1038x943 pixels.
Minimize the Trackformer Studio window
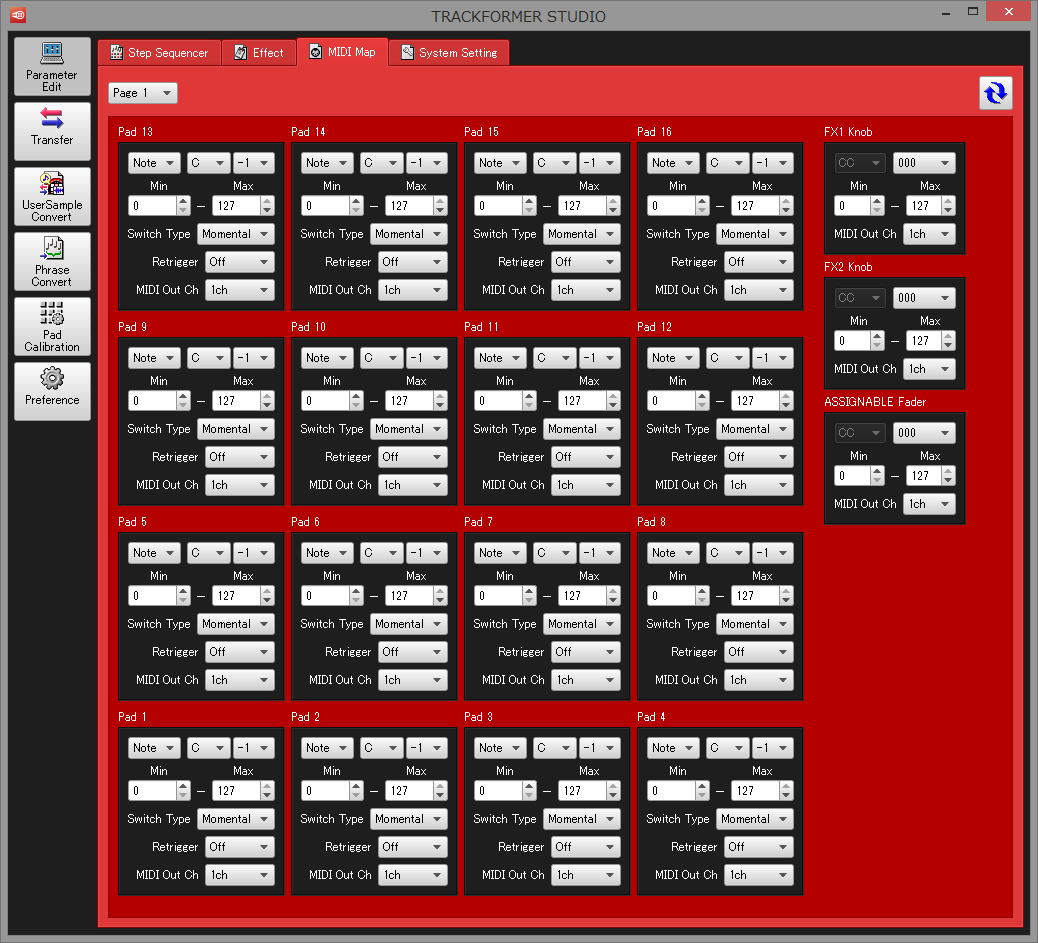[945, 13]
